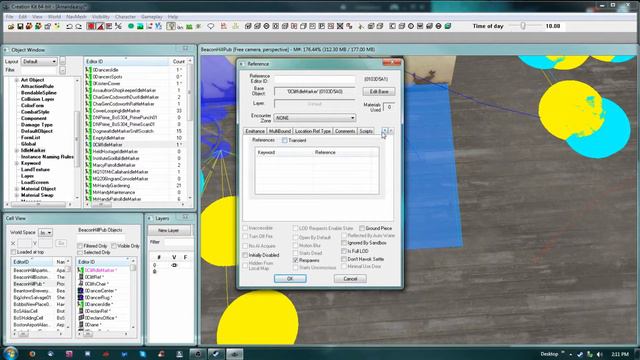Switch to the Emittance tab
This screenshot has height=360, width=640.
click(255, 131)
